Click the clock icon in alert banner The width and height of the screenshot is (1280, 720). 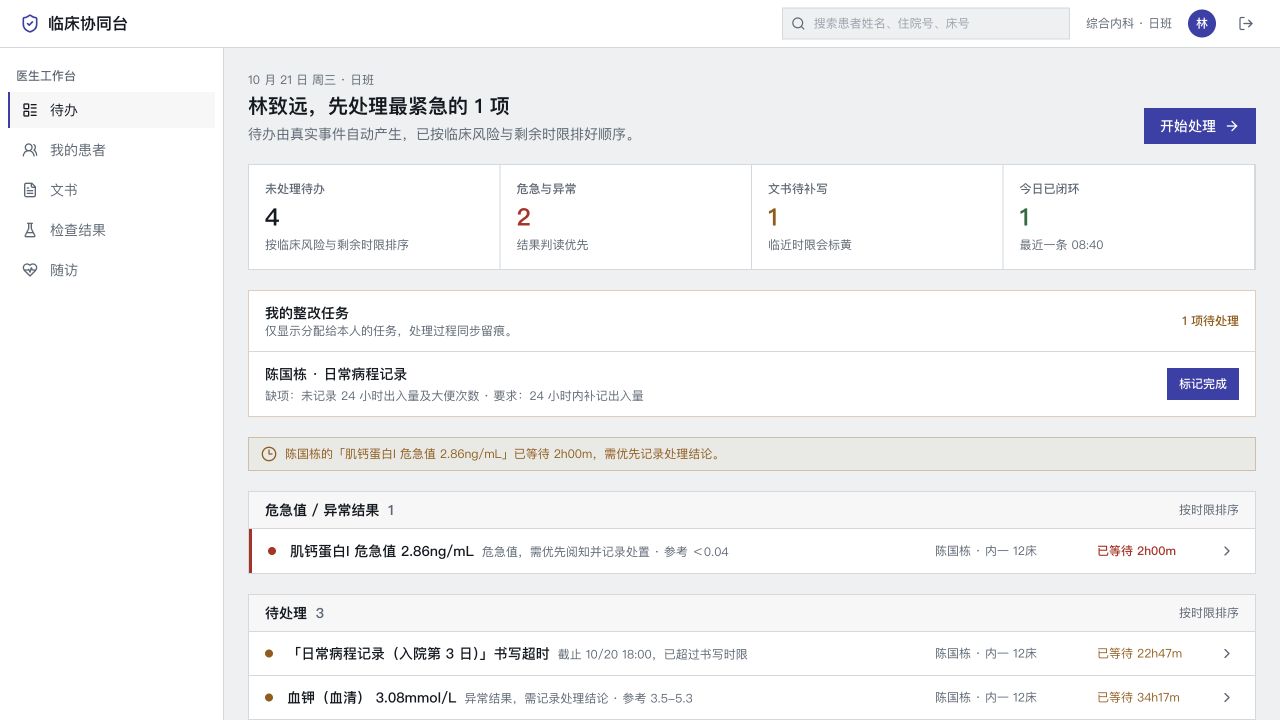(x=269, y=454)
